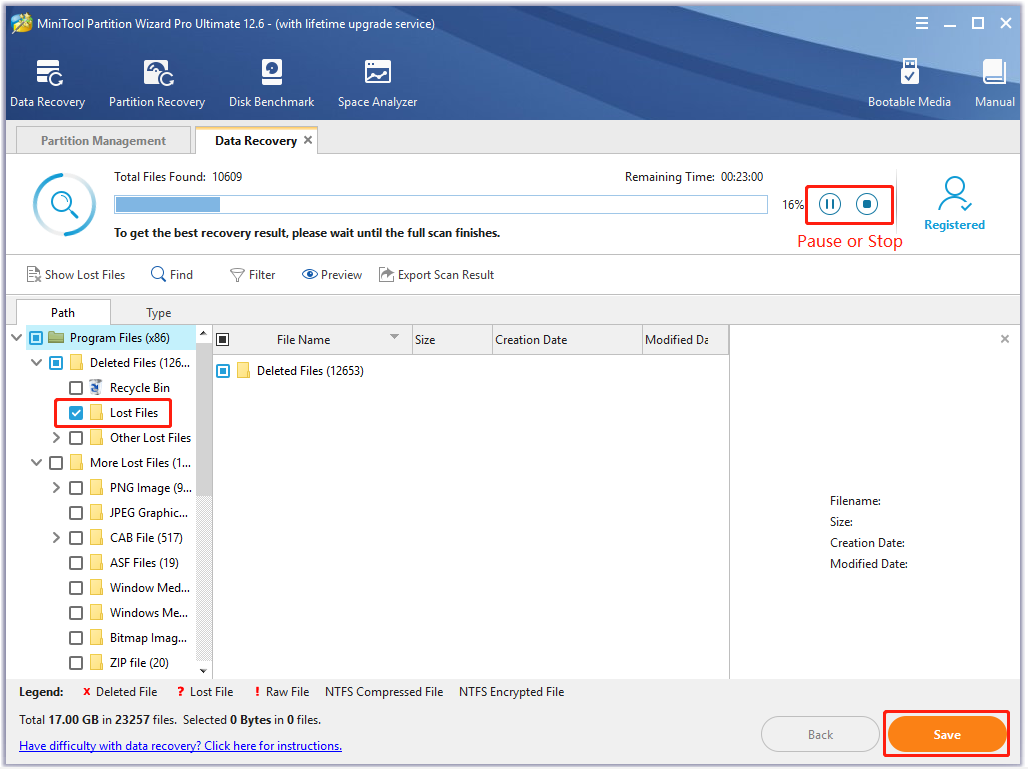Image resolution: width=1028 pixels, height=769 pixels.
Task: Click Export Scan Result
Action: pos(437,275)
